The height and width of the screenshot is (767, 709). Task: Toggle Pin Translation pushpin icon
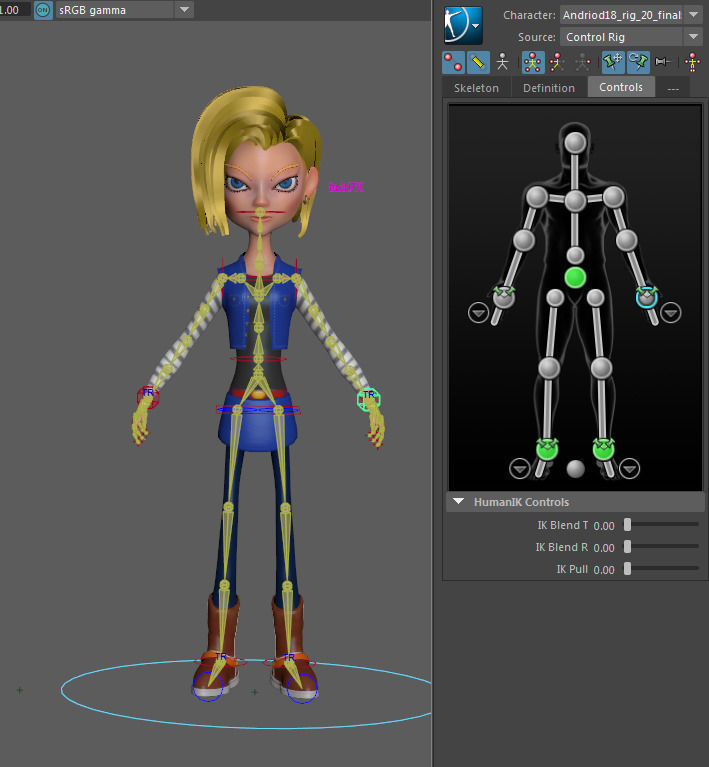[613, 62]
